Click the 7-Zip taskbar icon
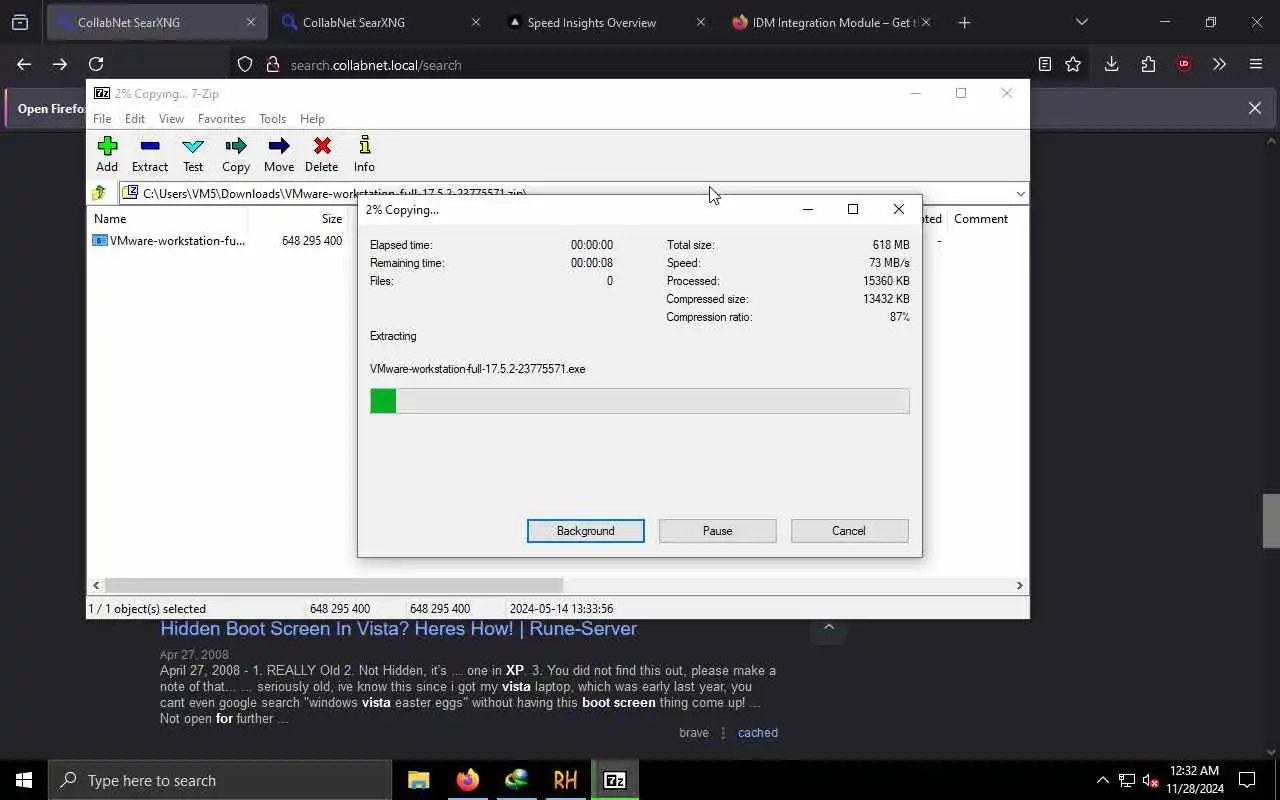Viewport: 1280px width, 800px height. pos(615,780)
